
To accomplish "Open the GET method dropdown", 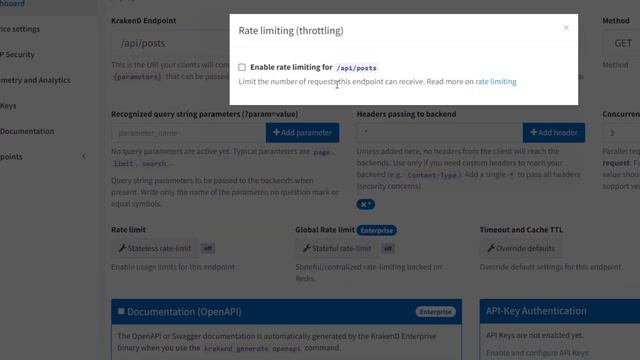I will 621,43.
